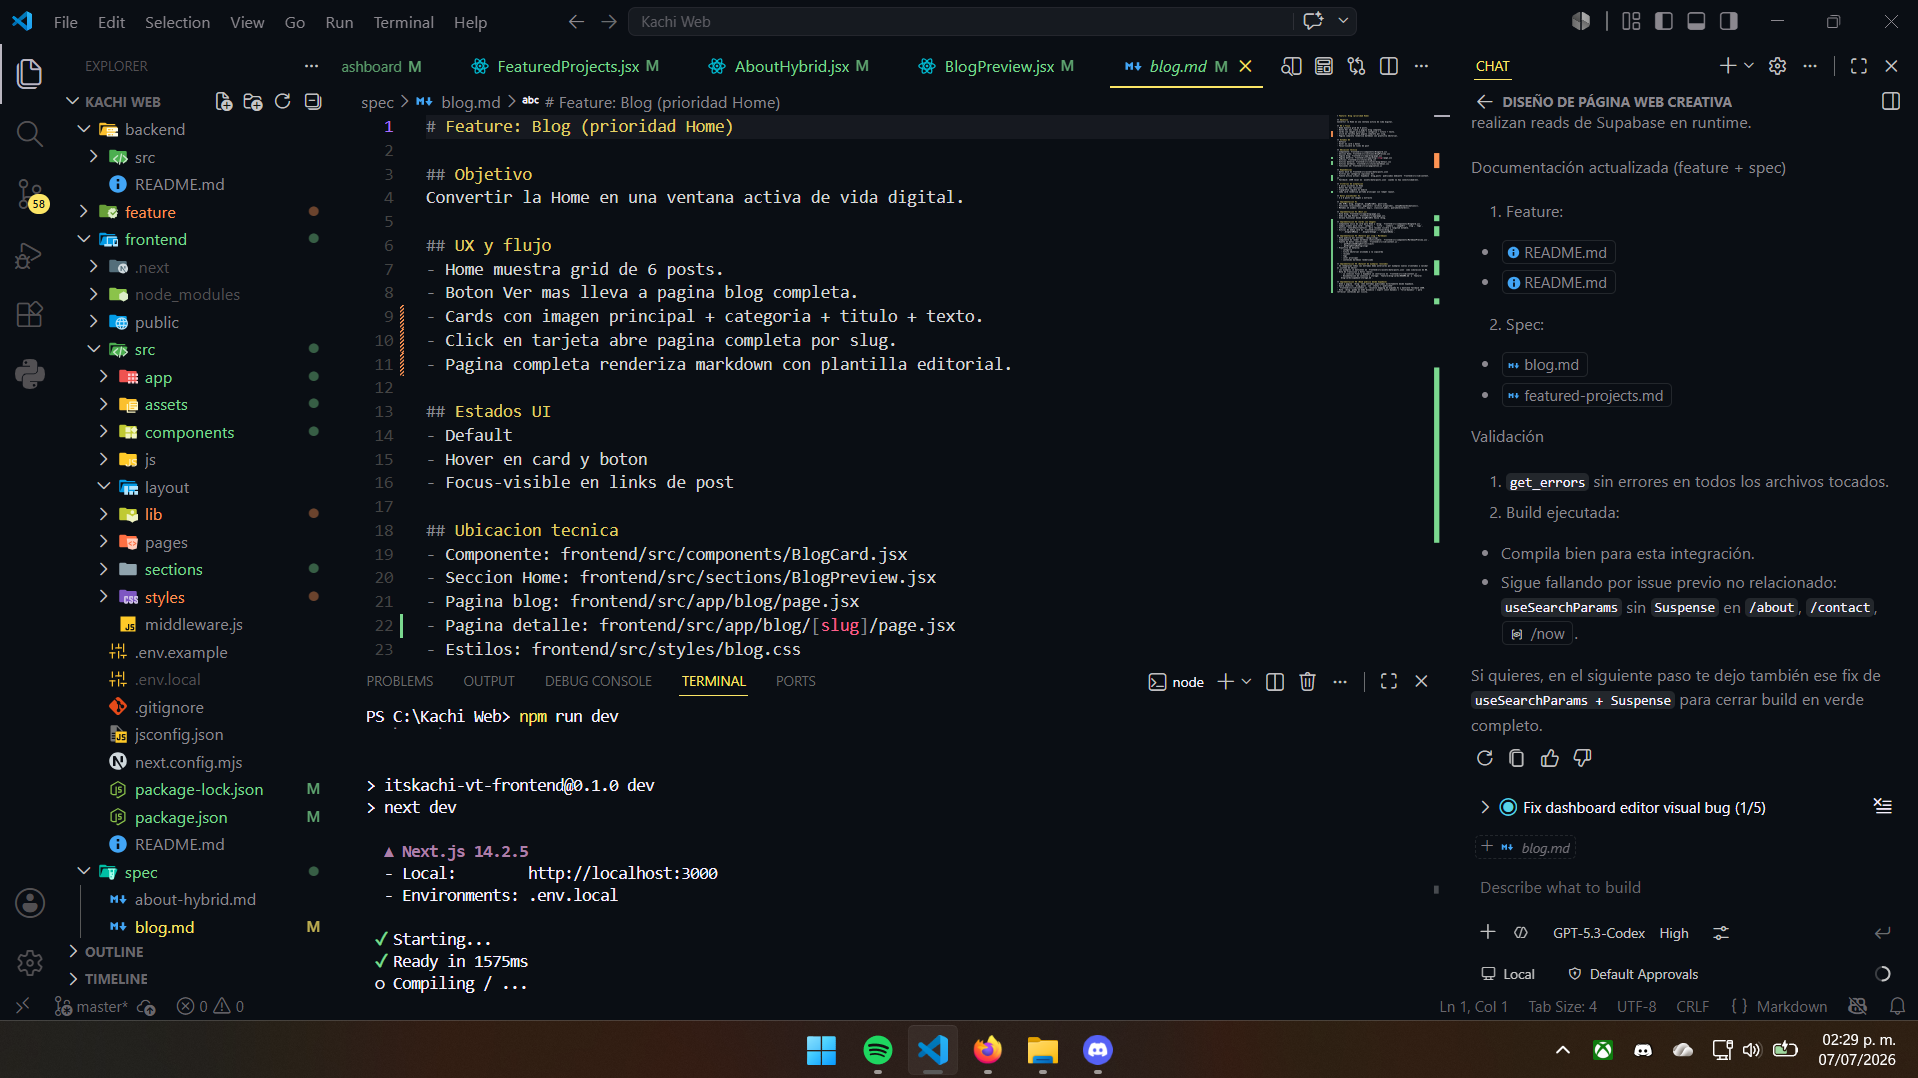The width and height of the screenshot is (1918, 1078).
Task: Expand the OUTLINE section
Action: 113,952
